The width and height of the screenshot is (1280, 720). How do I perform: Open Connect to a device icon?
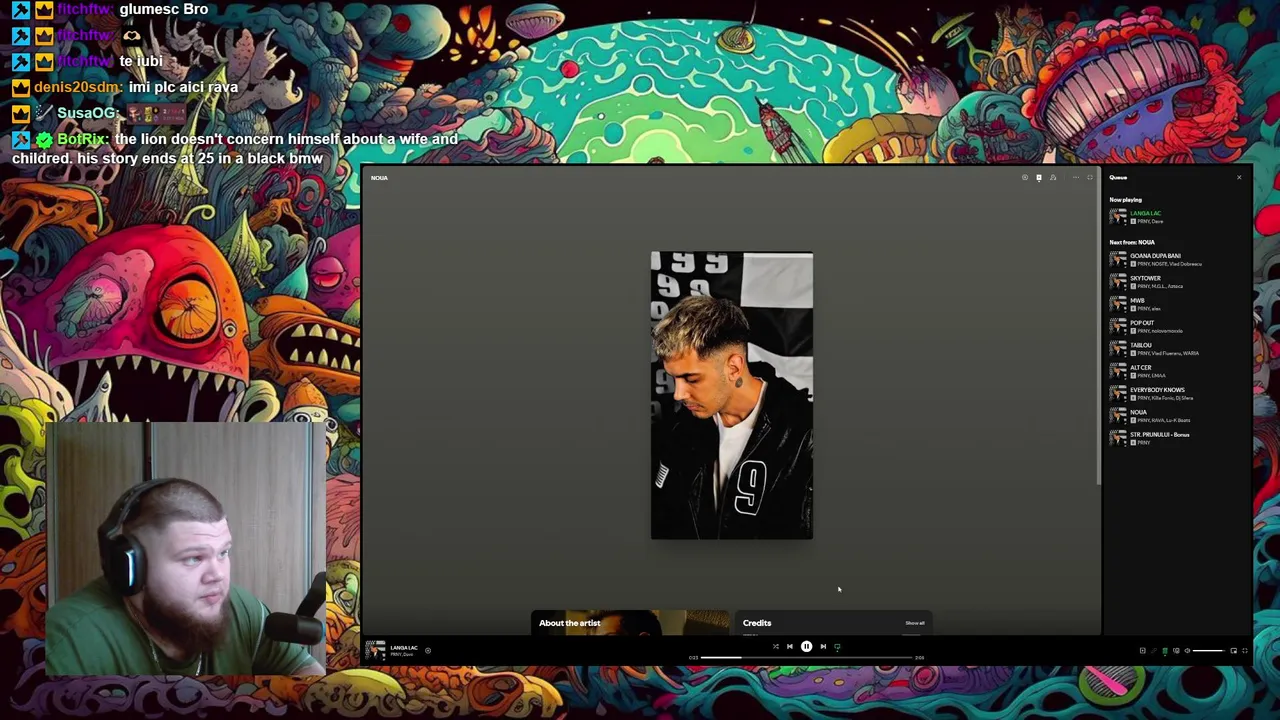[x=1176, y=651]
